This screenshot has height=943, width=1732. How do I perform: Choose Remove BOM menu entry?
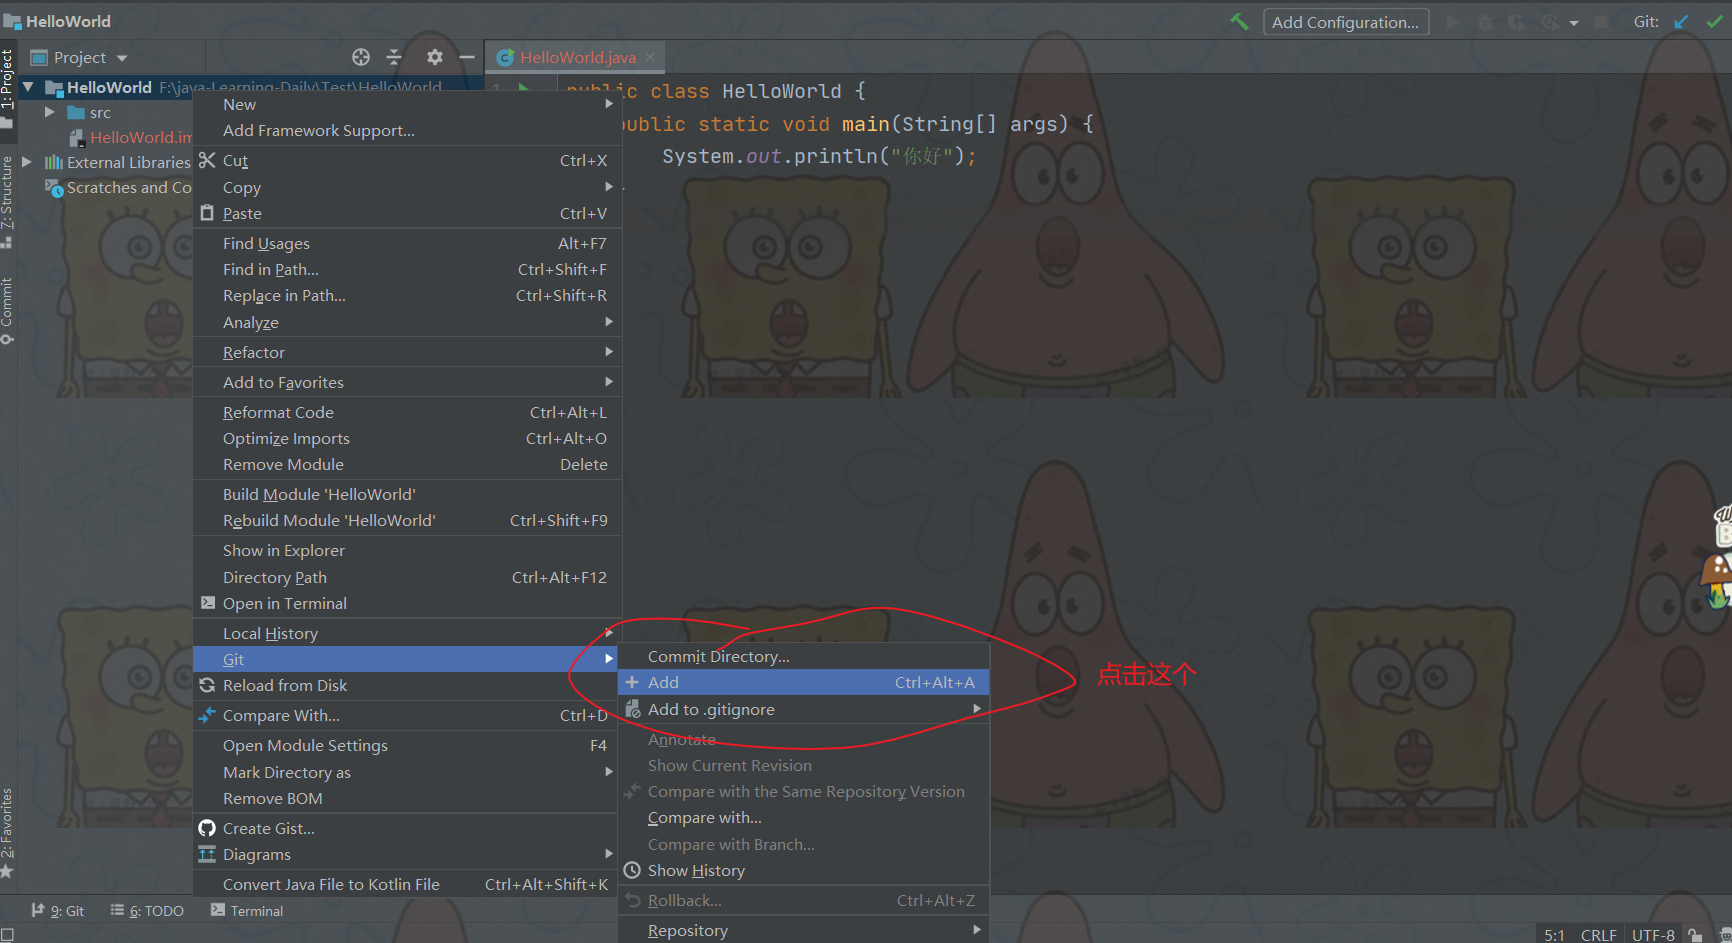coord(407,798)
